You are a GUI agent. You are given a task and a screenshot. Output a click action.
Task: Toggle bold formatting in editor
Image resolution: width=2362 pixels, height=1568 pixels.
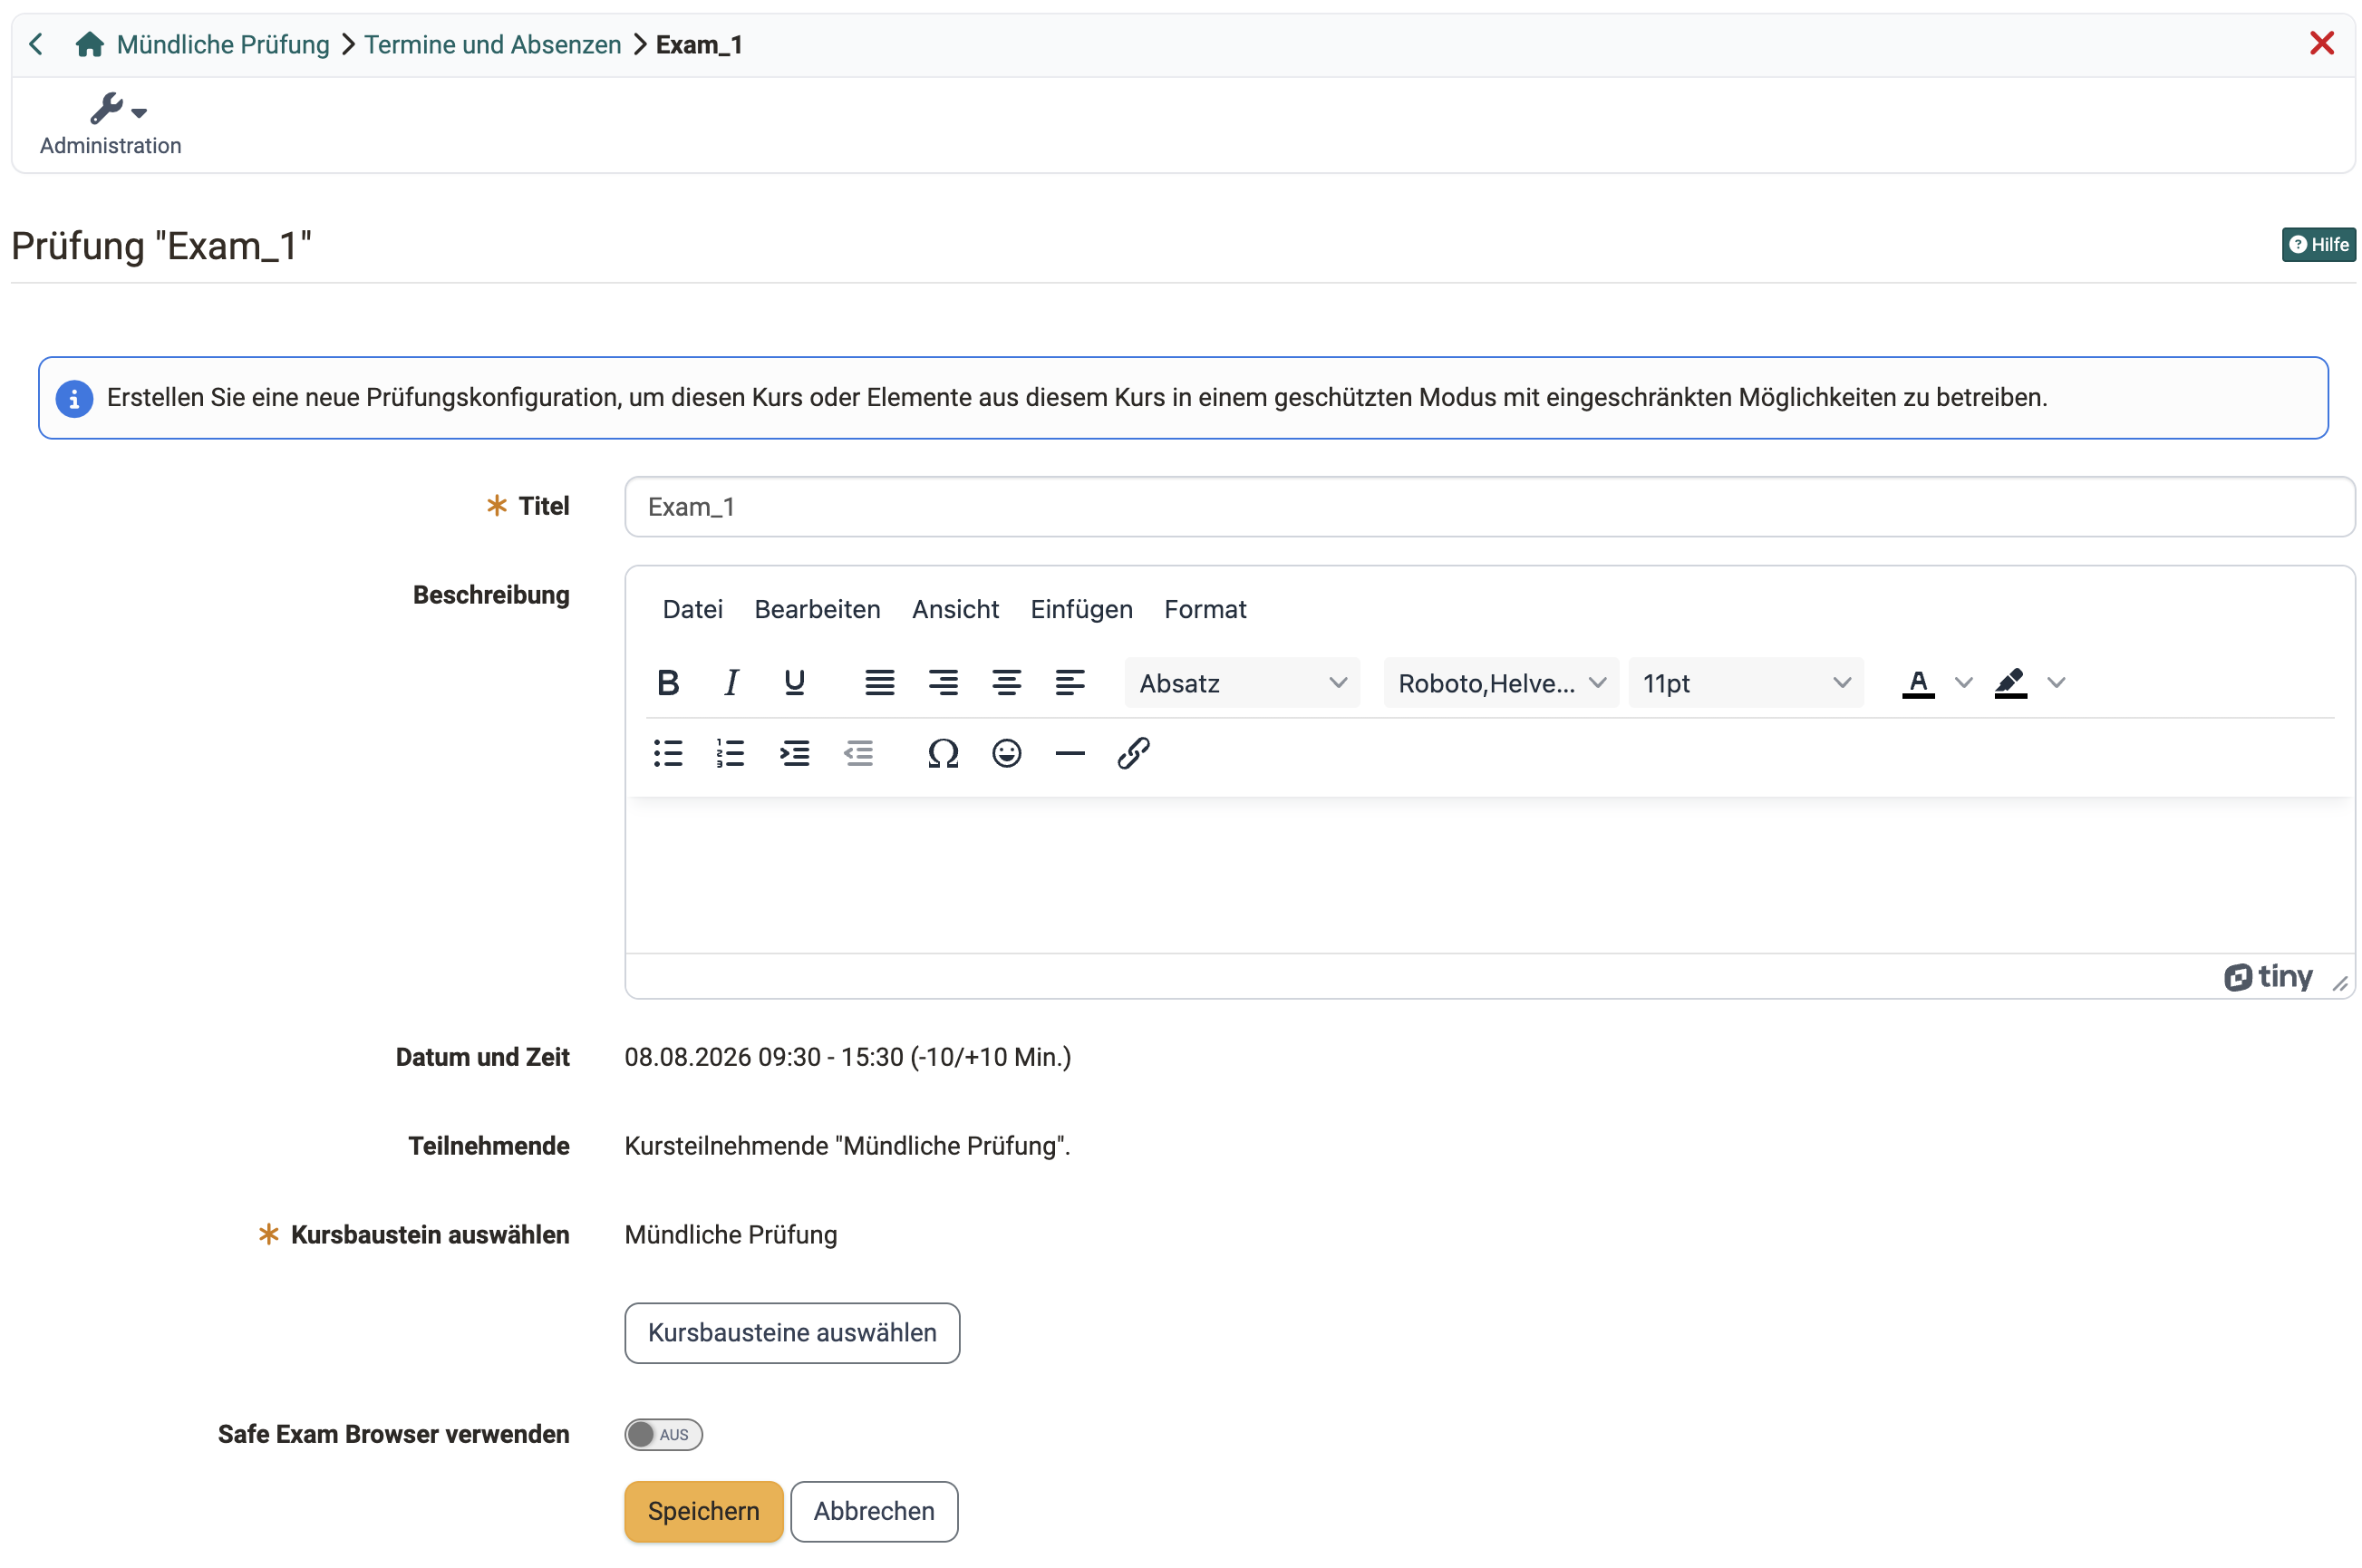point(667,682)
